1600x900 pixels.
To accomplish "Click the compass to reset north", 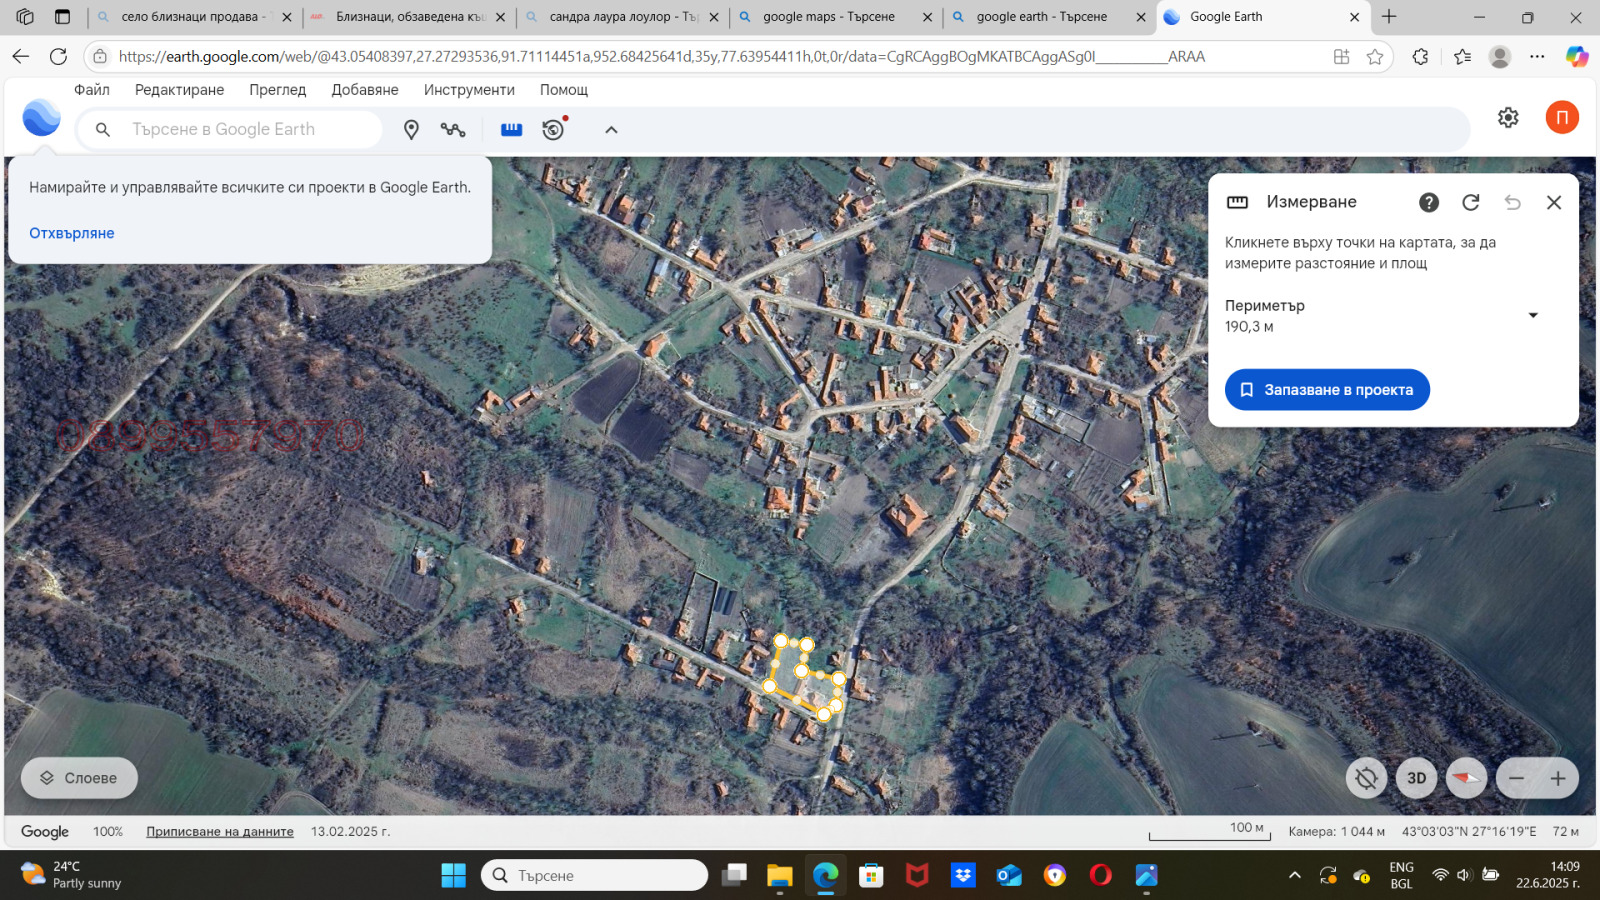I will pos(1466,778).
